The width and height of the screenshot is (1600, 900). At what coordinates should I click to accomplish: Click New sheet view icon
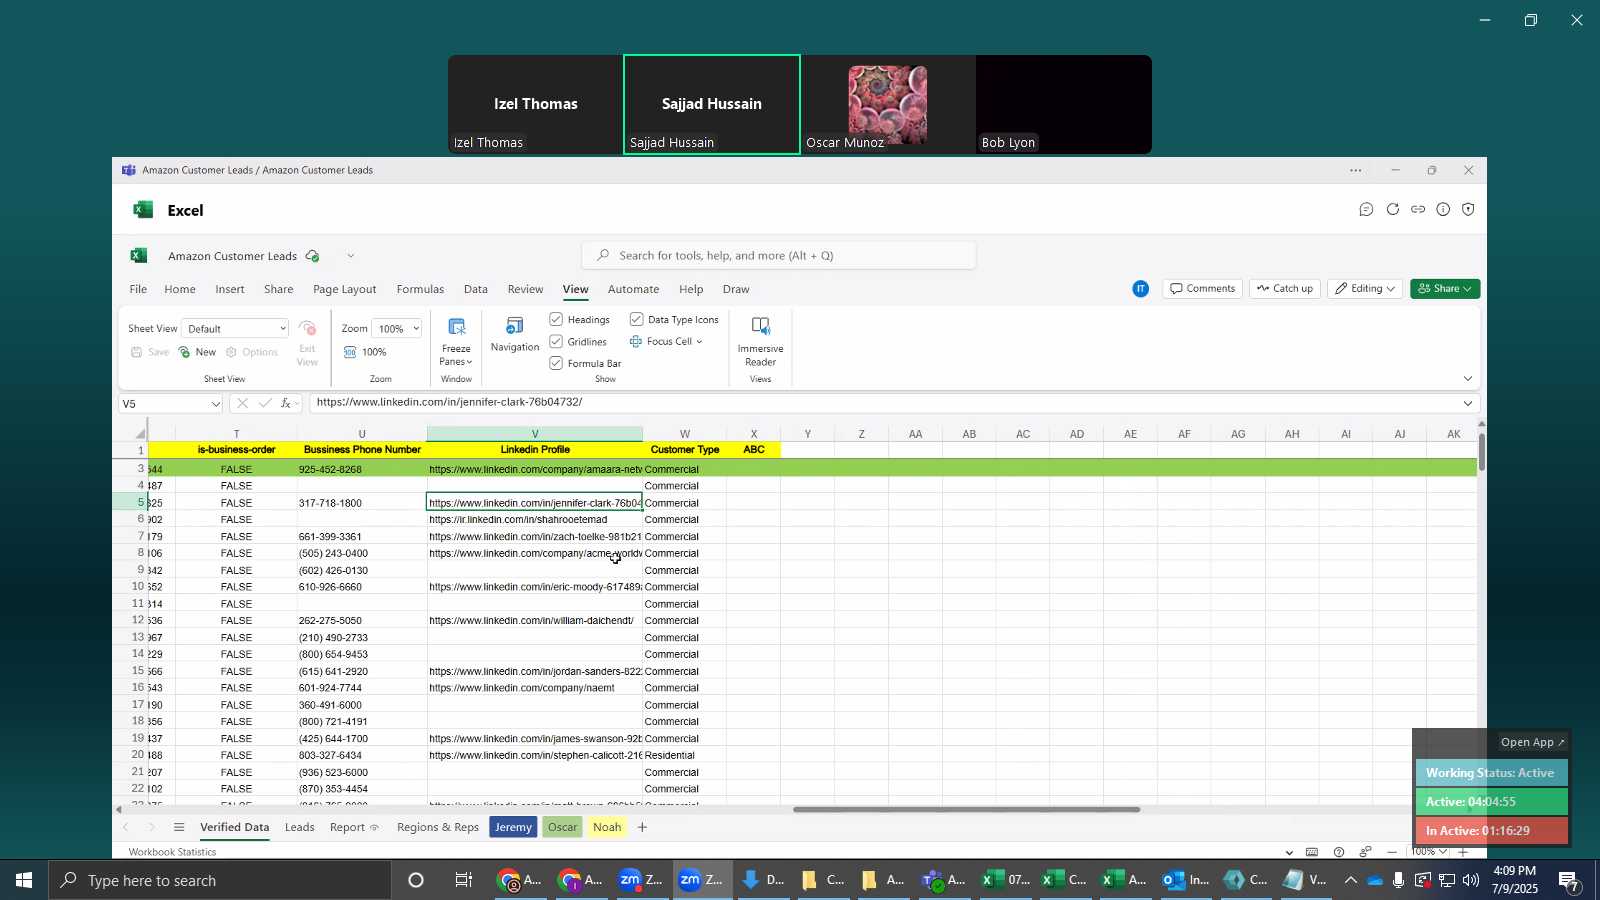185,352
